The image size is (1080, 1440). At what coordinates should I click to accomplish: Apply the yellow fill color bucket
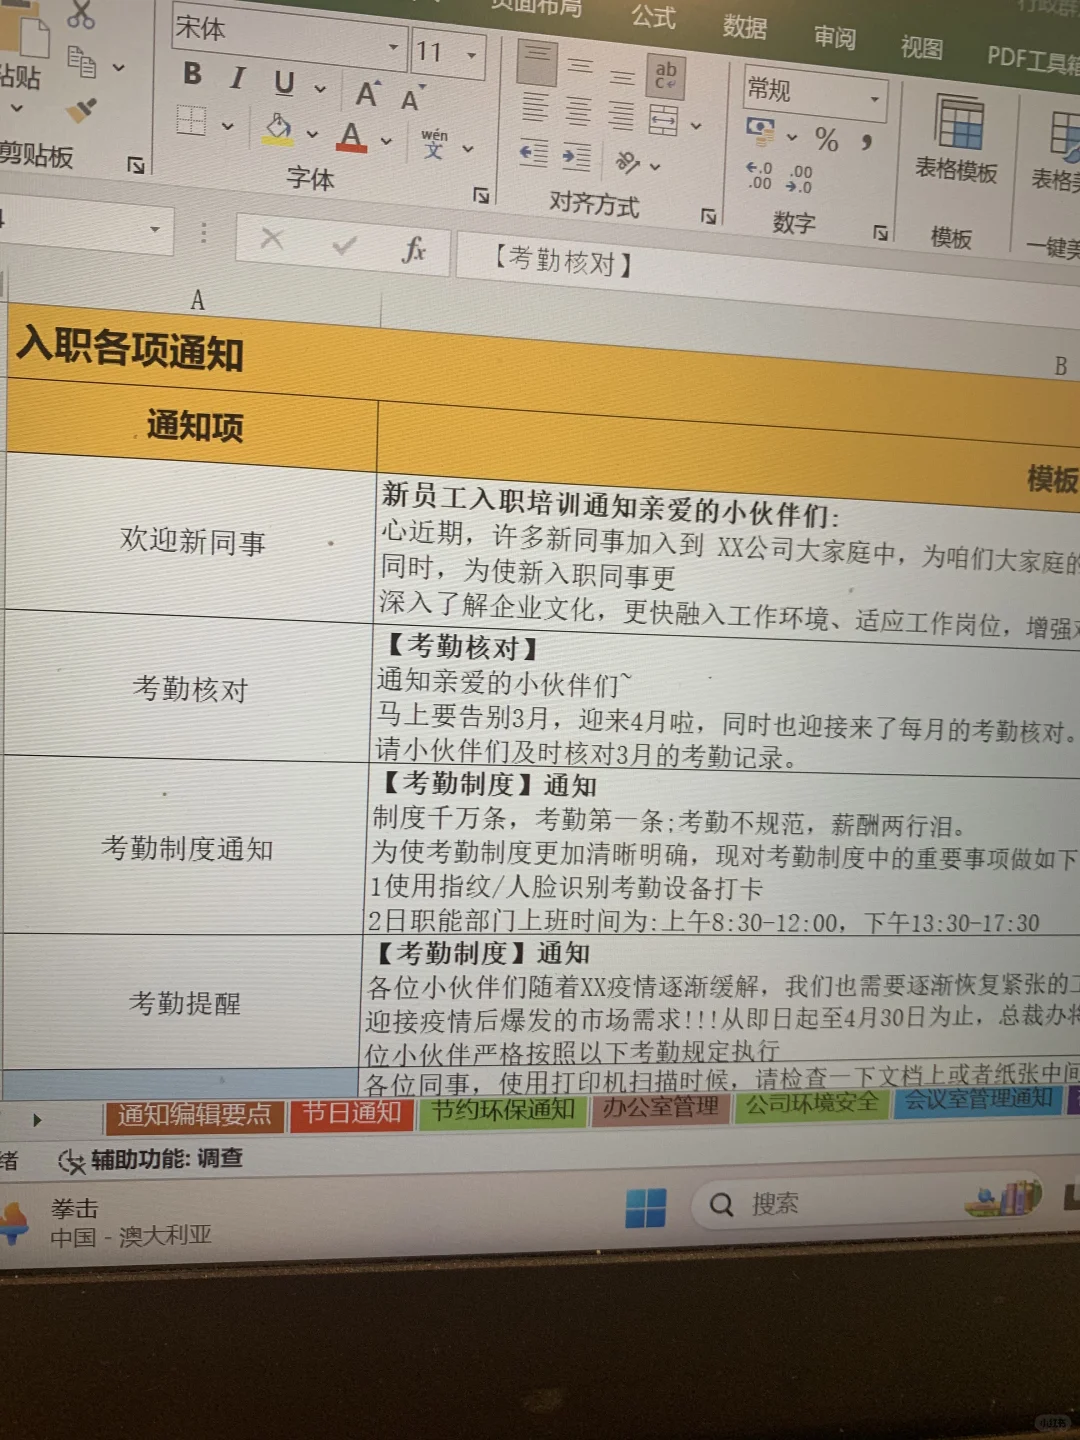point(278,128)
